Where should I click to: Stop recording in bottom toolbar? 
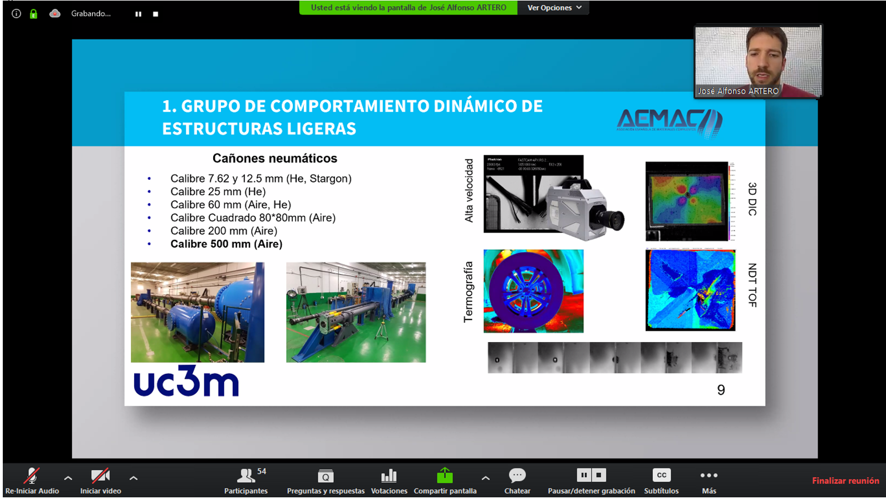[599, 475]
